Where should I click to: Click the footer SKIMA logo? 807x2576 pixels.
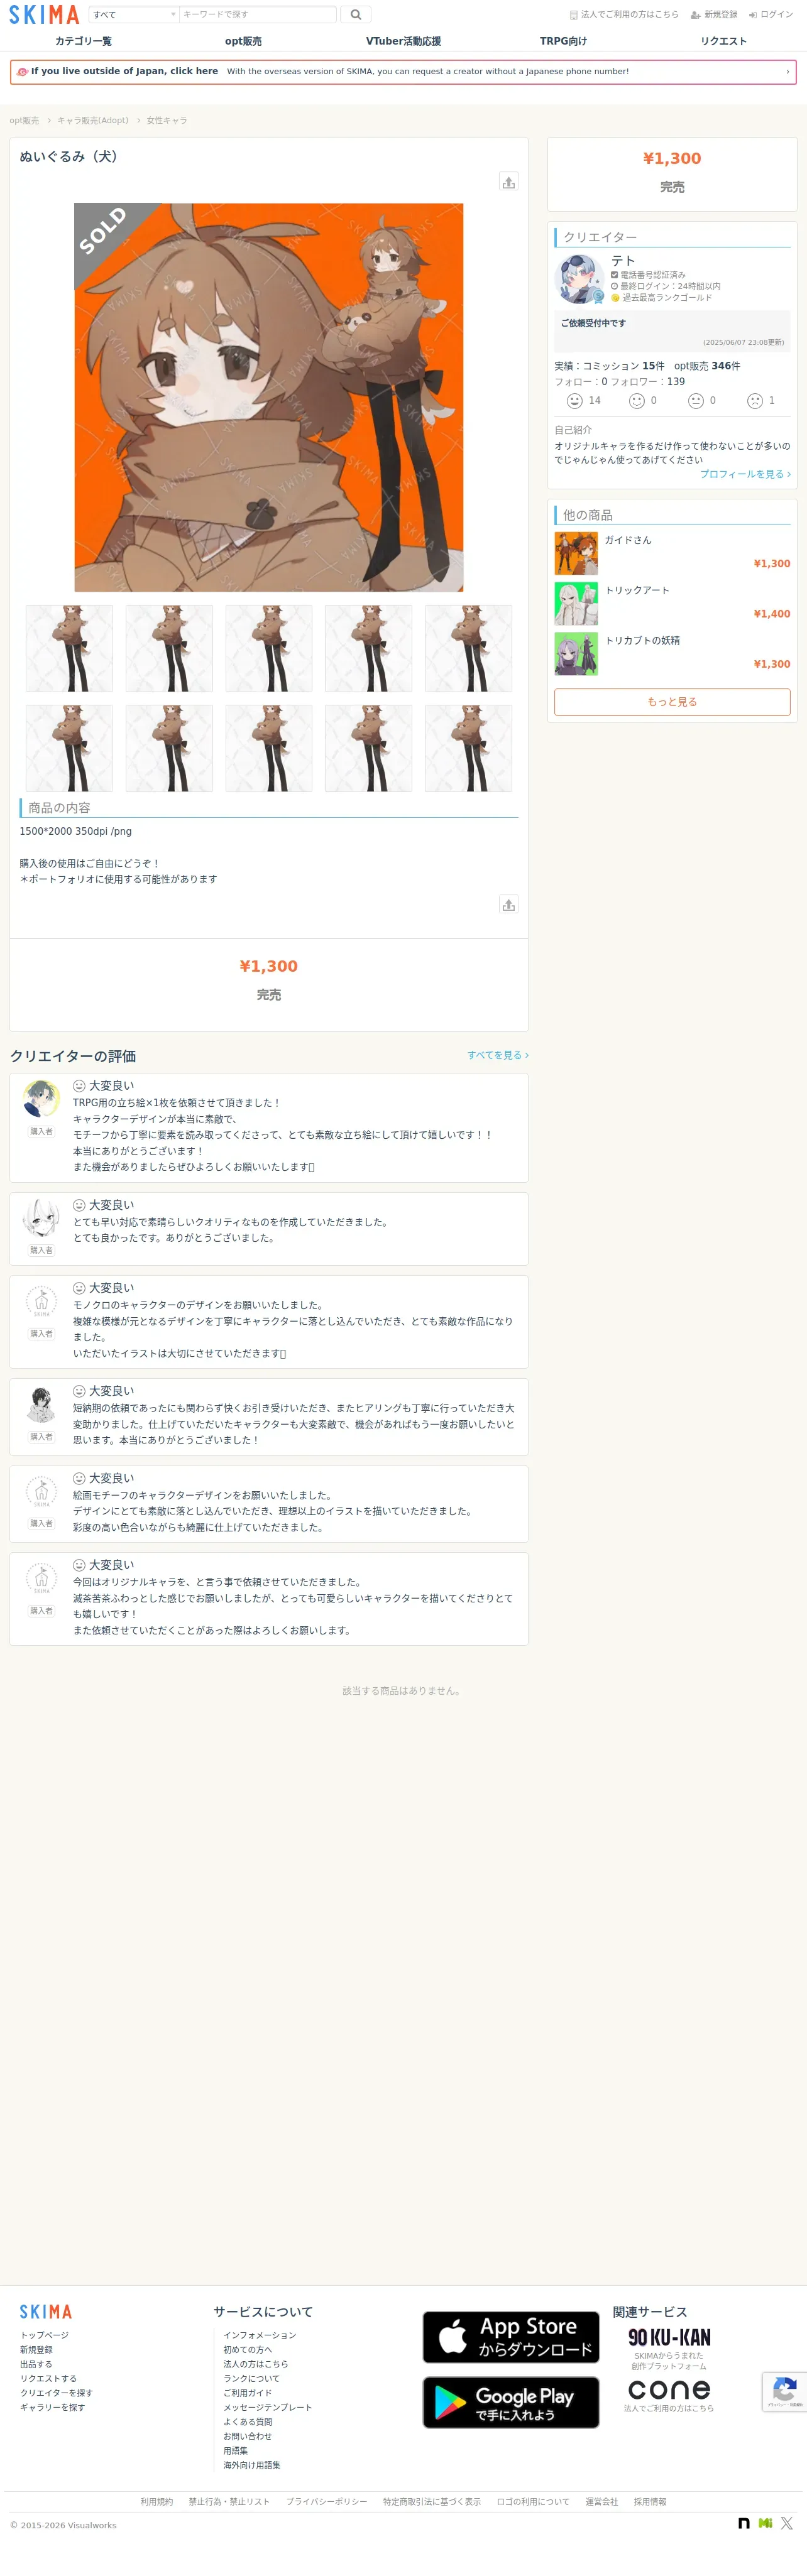pyautogui.click(x=46, y=2311)
